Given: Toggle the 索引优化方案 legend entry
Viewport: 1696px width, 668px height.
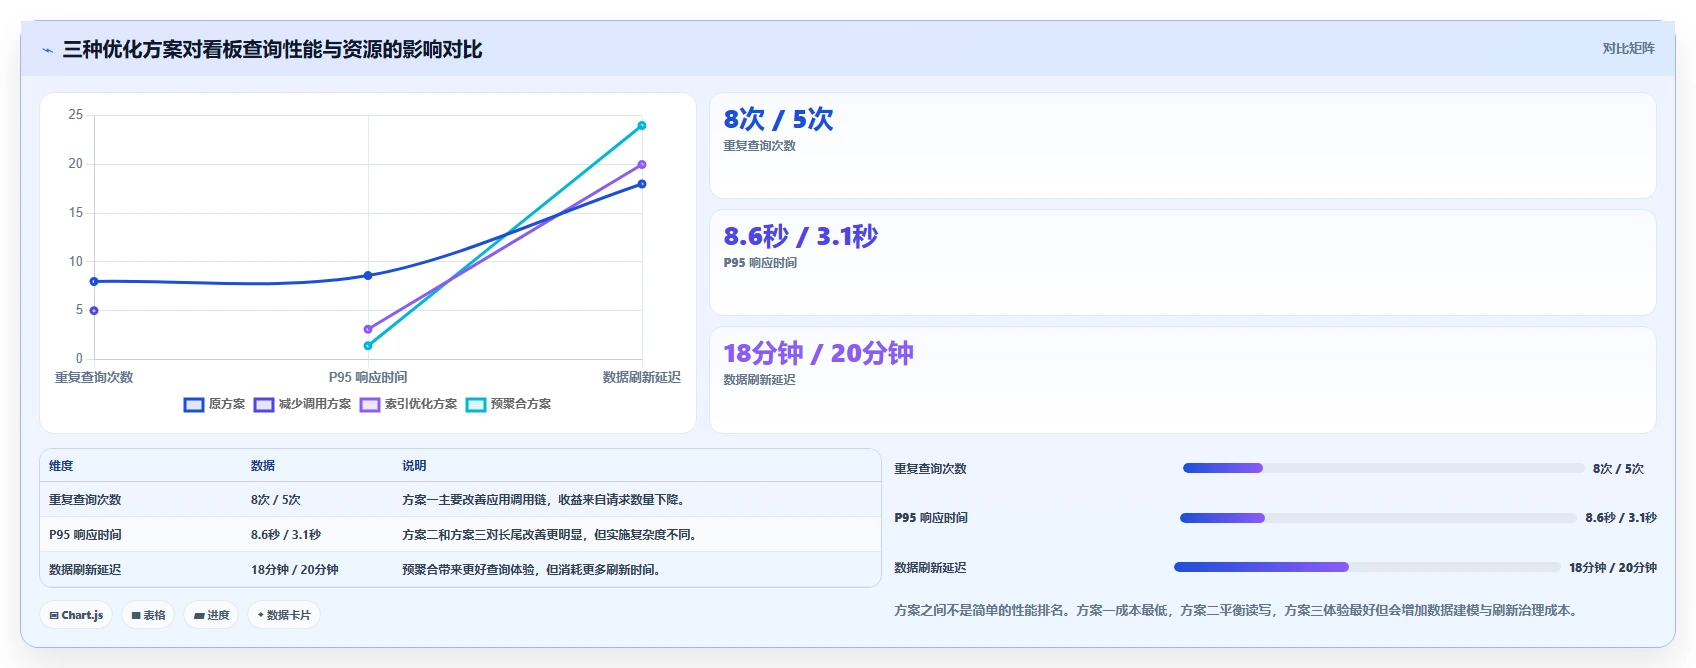Looking at the screenshot, I should click(x=409, y=404).
